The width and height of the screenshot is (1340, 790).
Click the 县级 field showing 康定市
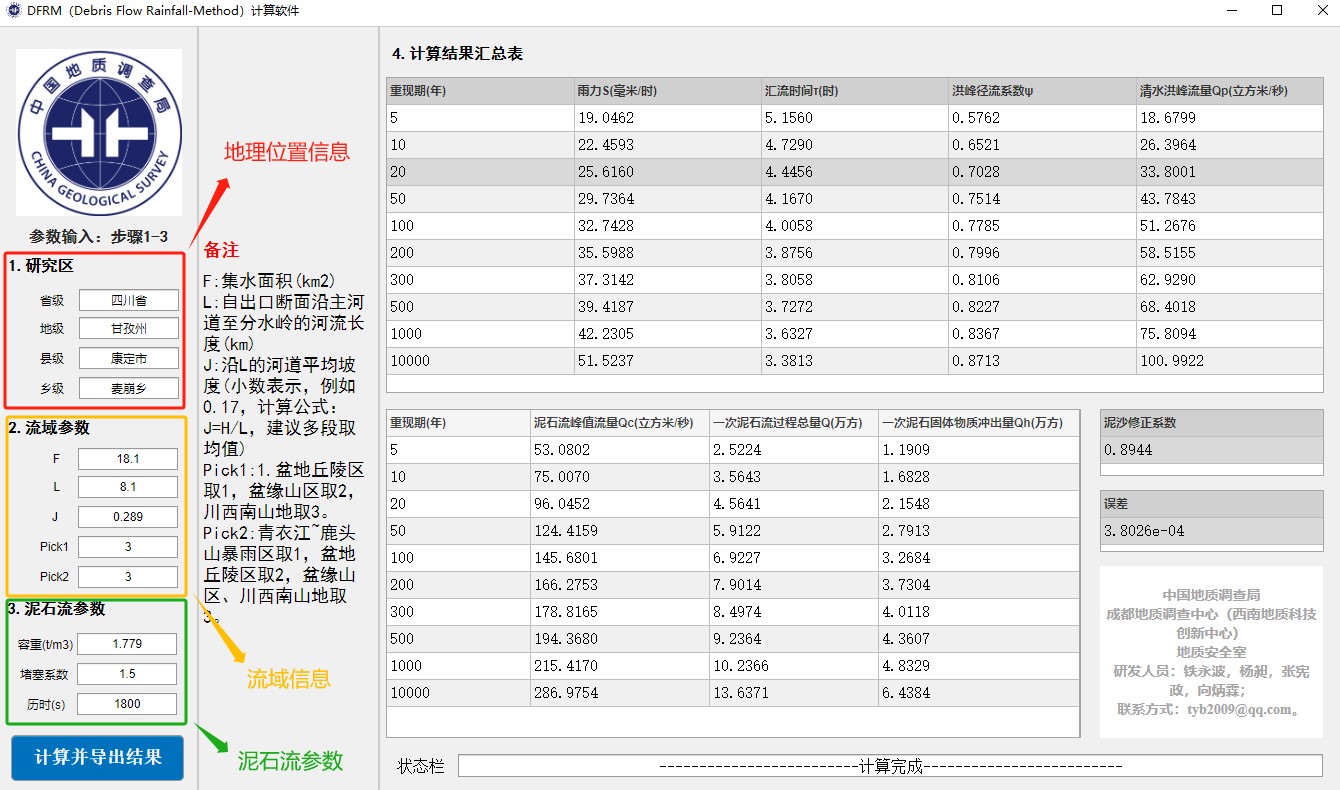coord(129,358)
